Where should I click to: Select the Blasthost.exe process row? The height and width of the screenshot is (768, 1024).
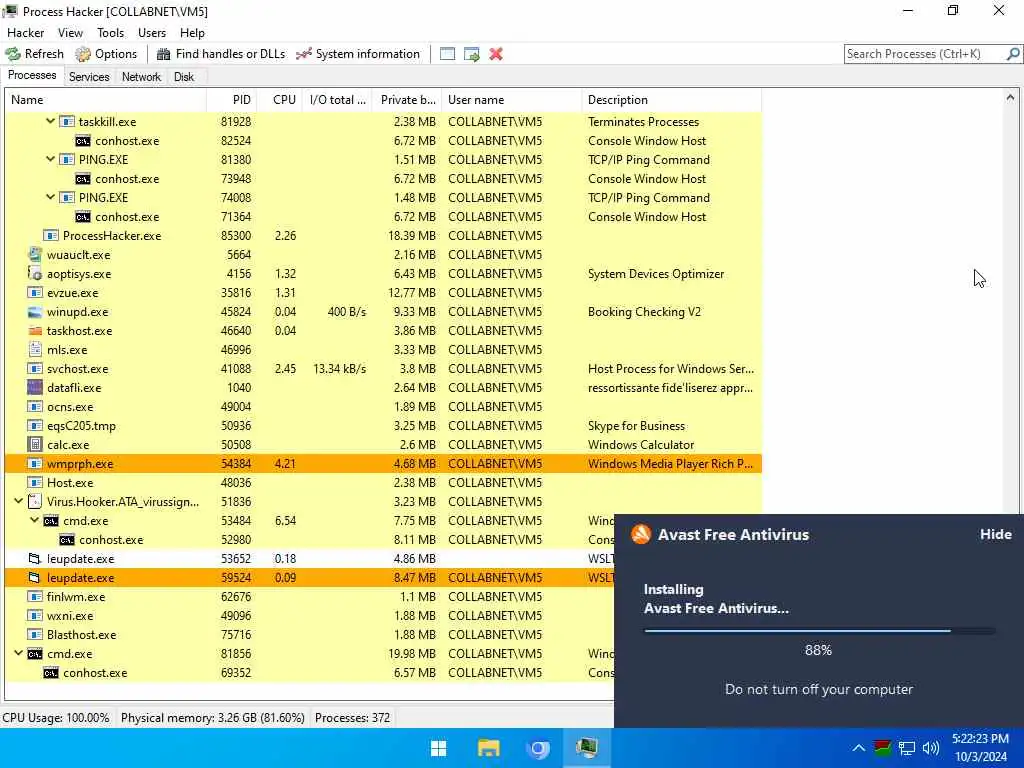click(x=310, y=635)
